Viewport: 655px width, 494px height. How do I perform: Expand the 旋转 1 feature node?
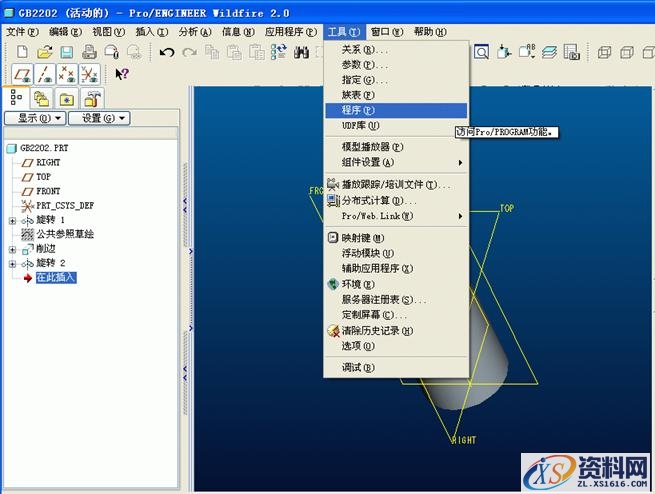(13, 220)
